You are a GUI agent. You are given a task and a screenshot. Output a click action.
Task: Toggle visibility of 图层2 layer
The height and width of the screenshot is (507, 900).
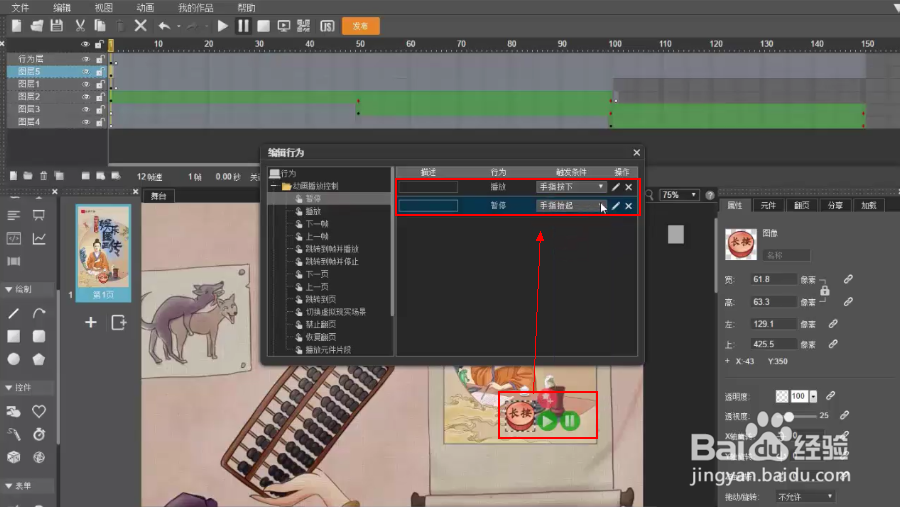tap(86, 97)
